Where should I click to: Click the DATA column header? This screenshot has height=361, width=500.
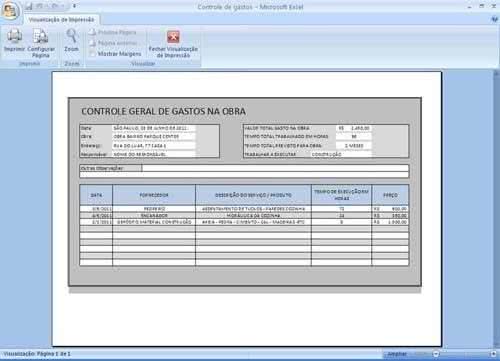click(x=96, y=195)
